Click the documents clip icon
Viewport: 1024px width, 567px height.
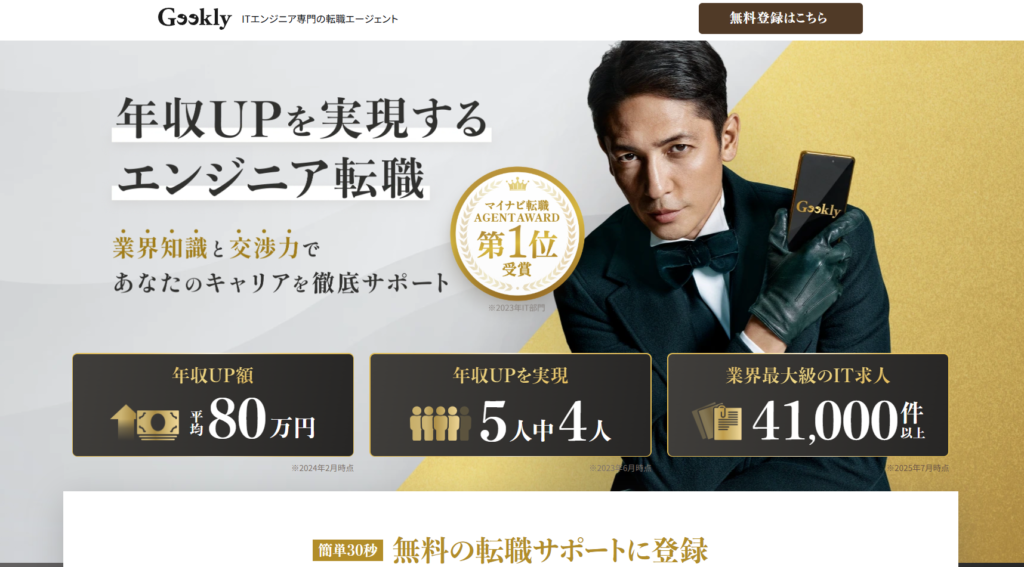(x=716, y=421)
